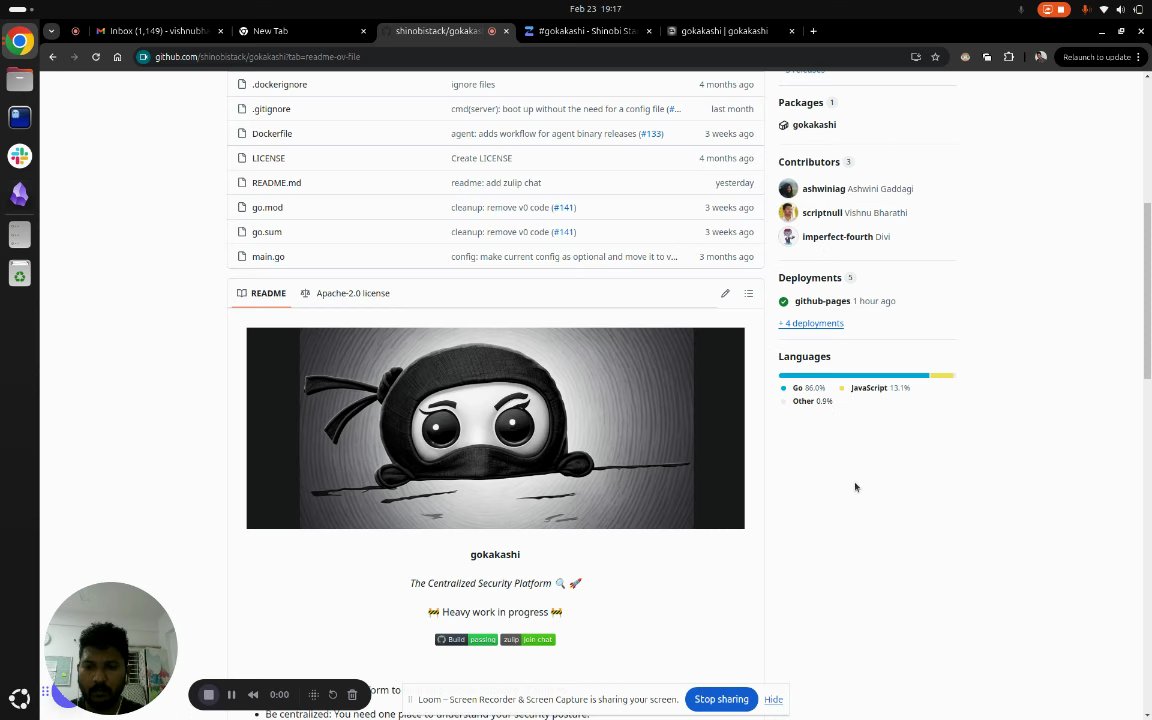Open the JavaScript 13.1% language link
Image resolution: width=1152 pixels, height=720 pixels.
coord(875,388)
